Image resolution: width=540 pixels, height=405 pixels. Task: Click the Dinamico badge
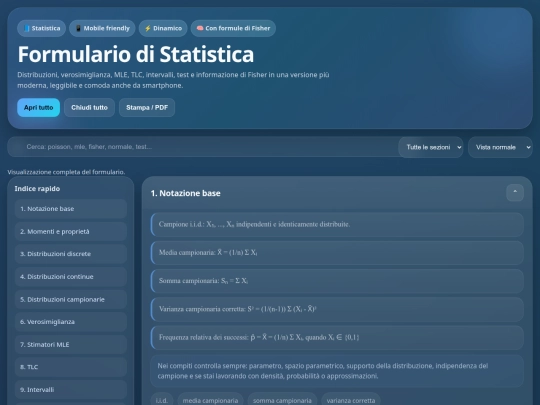tap(163, 28)
